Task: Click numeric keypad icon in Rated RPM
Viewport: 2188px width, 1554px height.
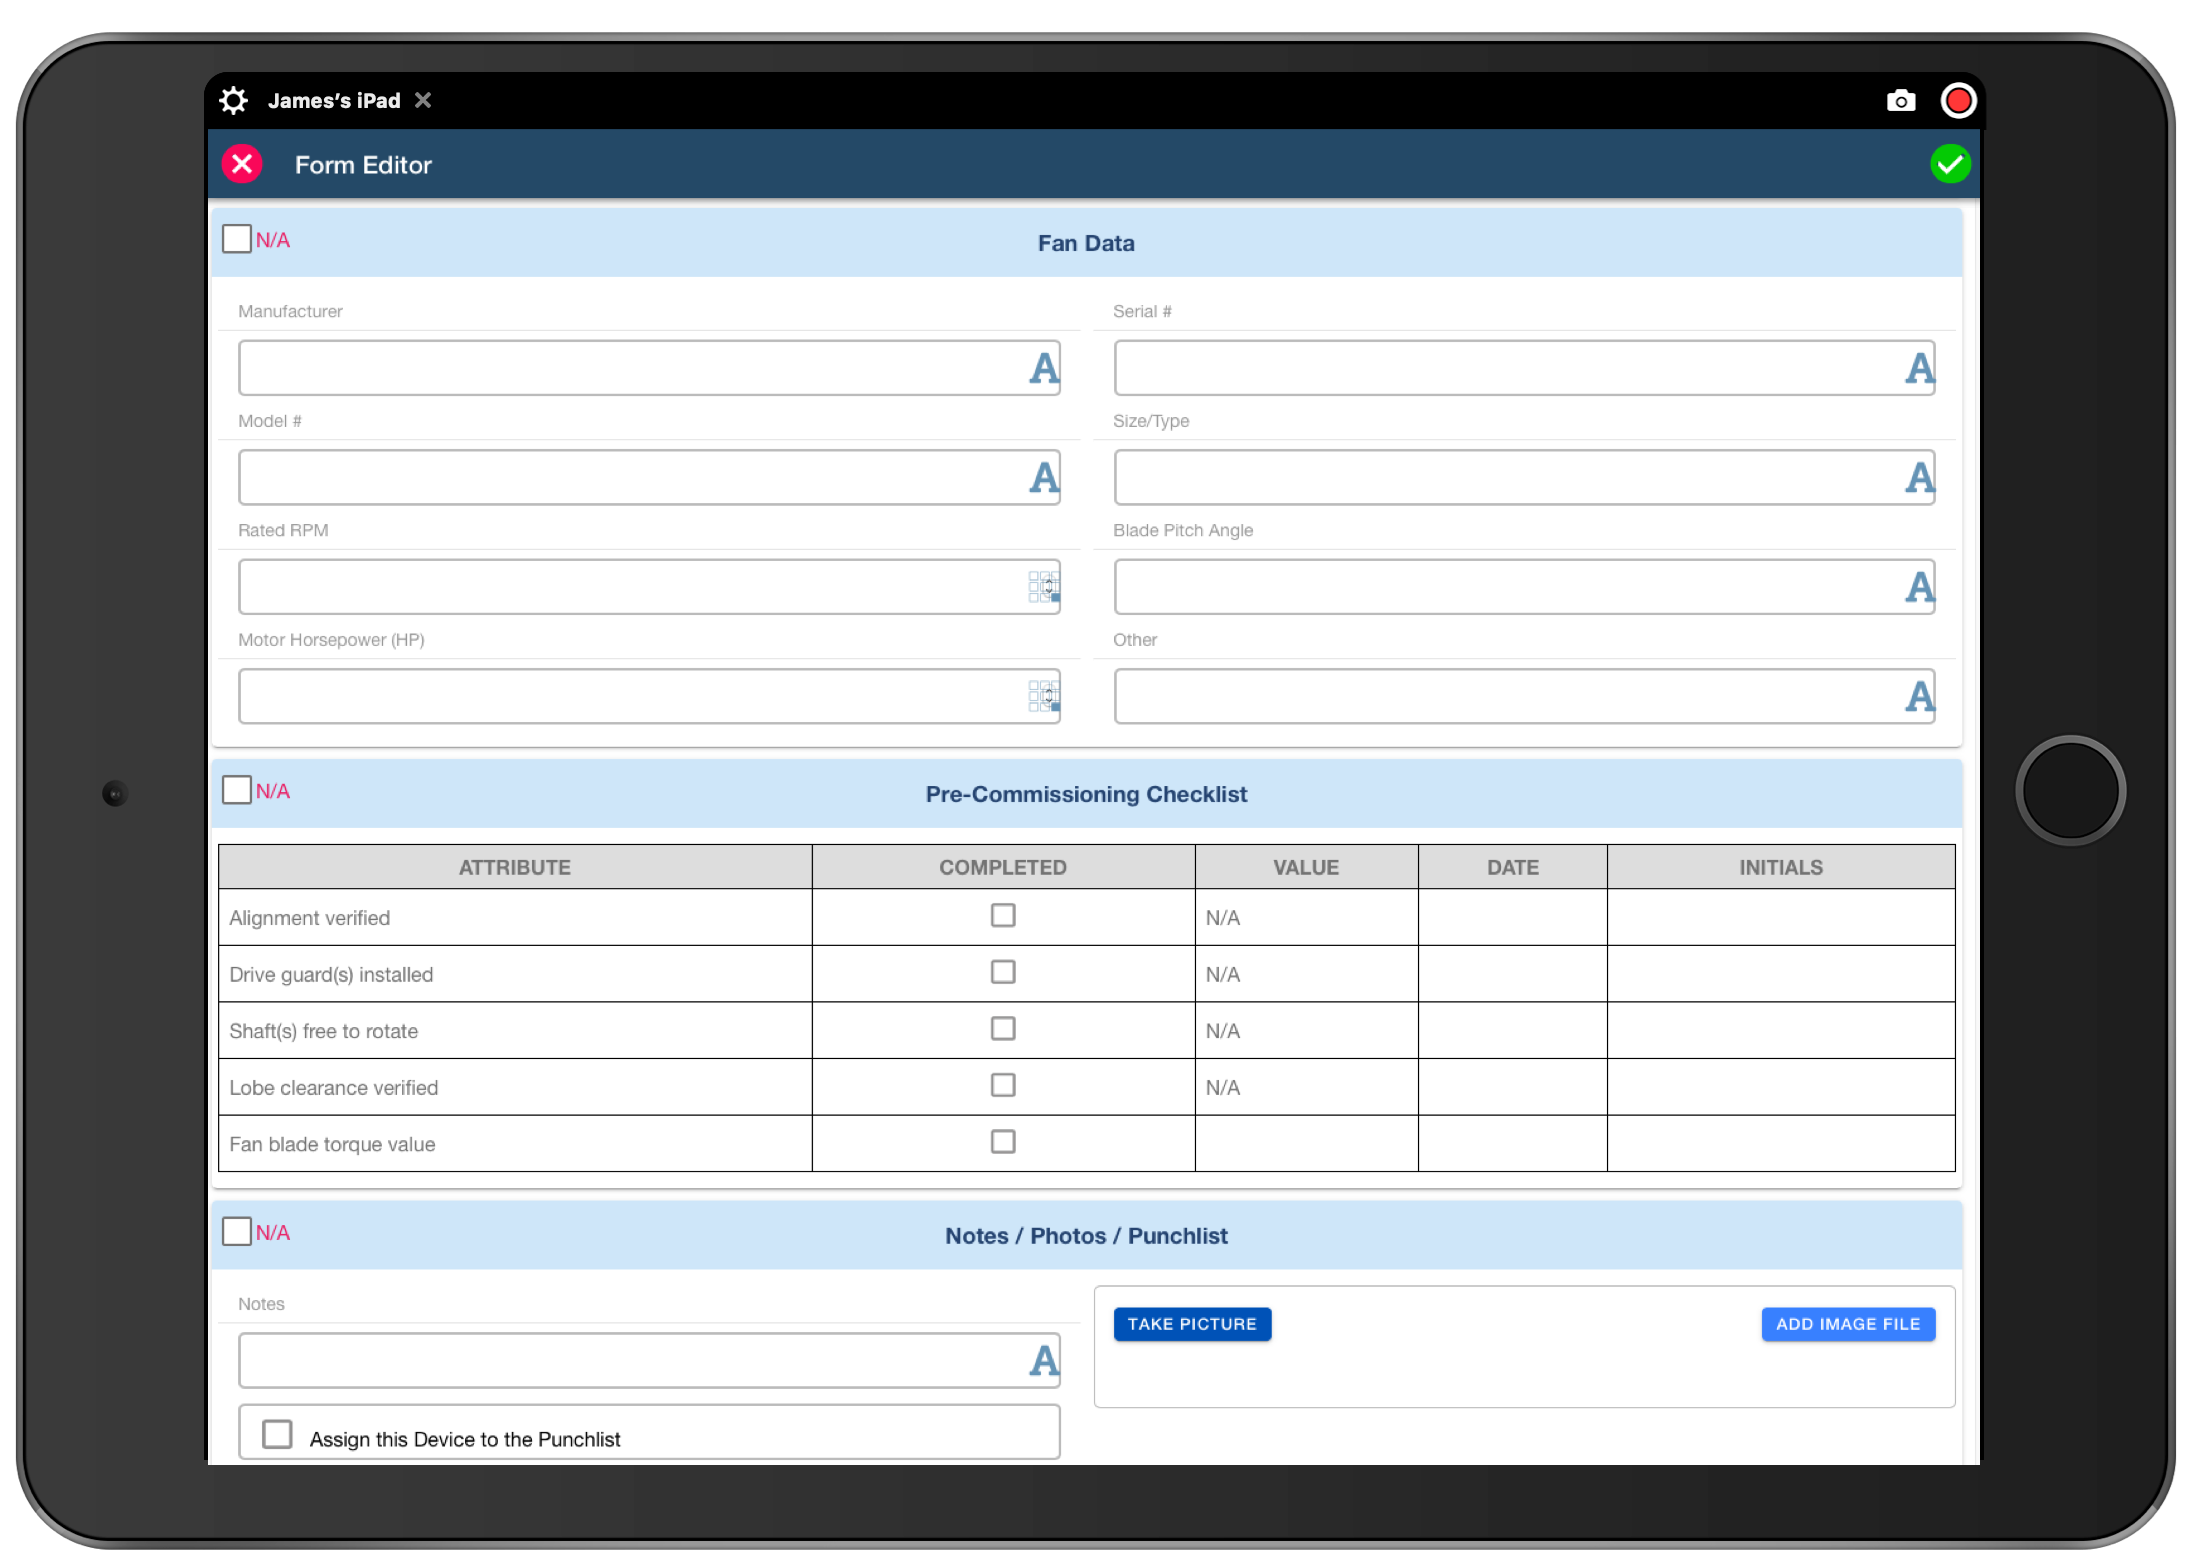Action: [x=1043, y=587]
